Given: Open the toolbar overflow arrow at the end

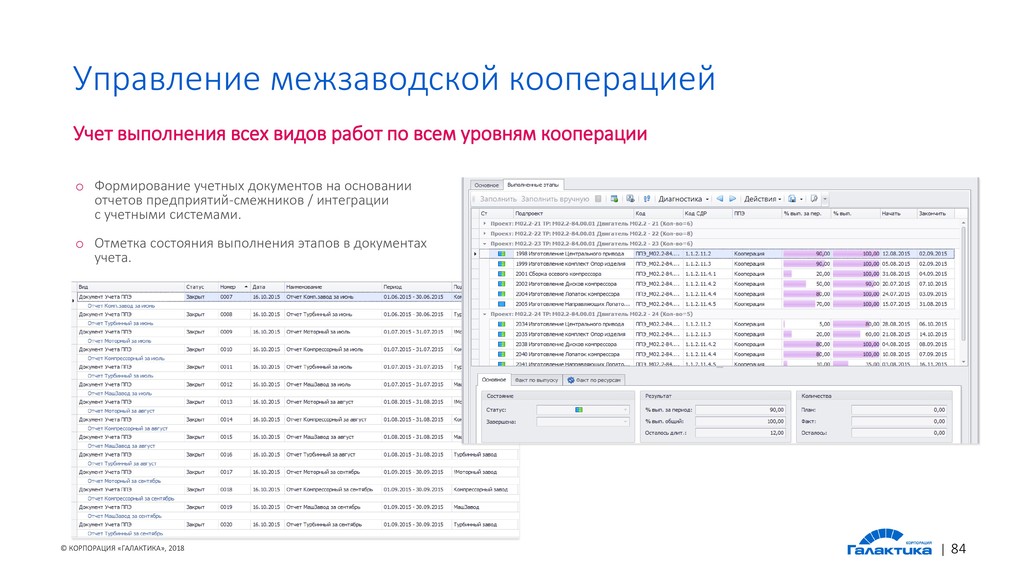Looking at the screenshot, I should (825, 199).
